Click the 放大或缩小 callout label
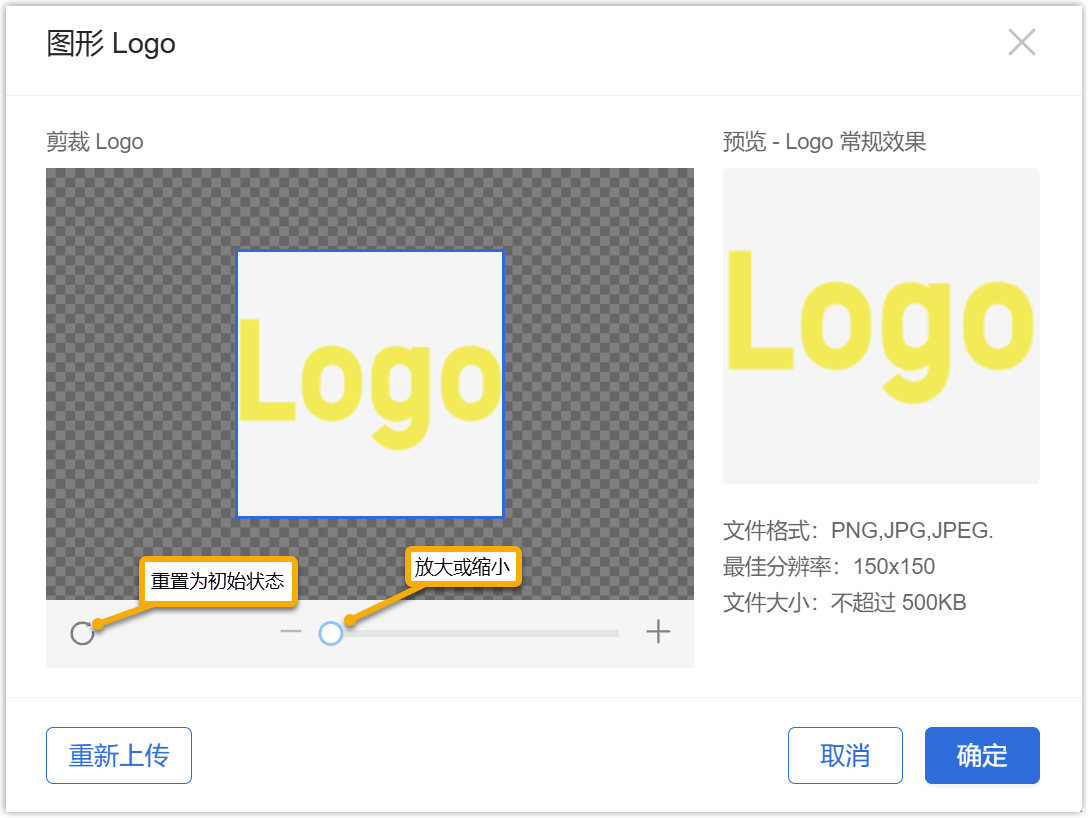Viewport: 1088px width, 818px height. (x=462, y=567)
